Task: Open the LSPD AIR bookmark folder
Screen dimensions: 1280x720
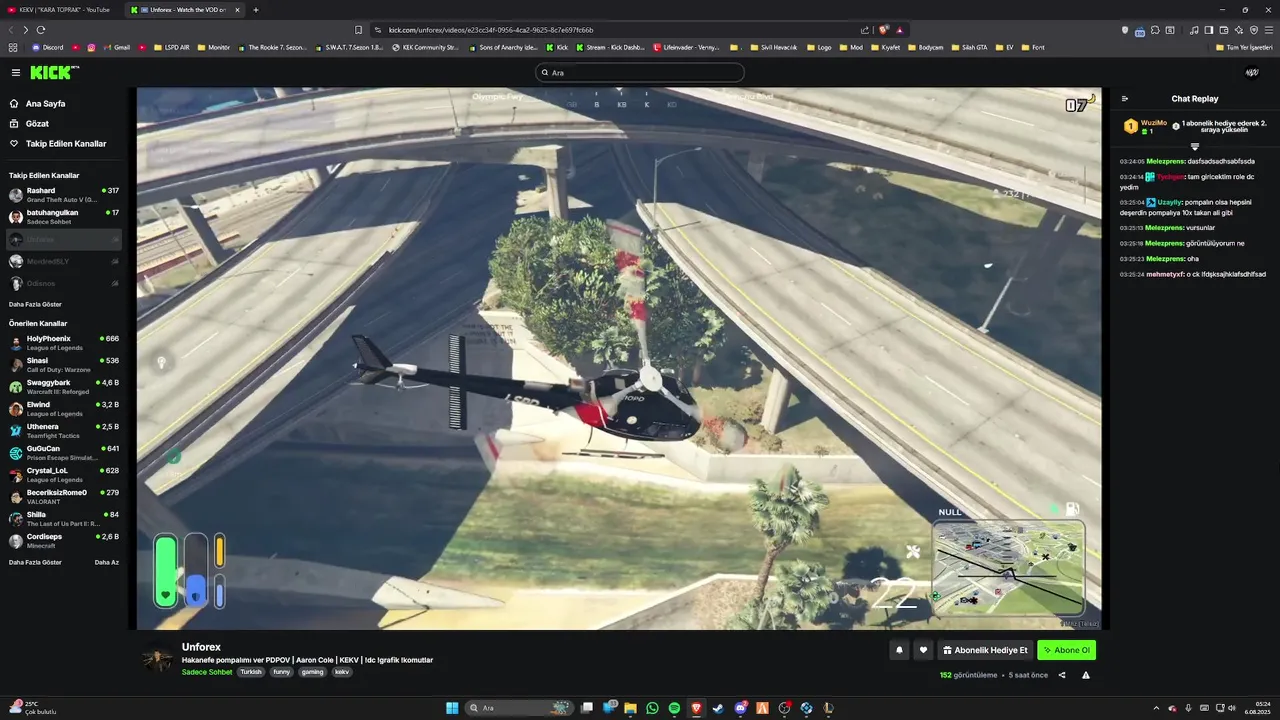Action: coord(171,47)
